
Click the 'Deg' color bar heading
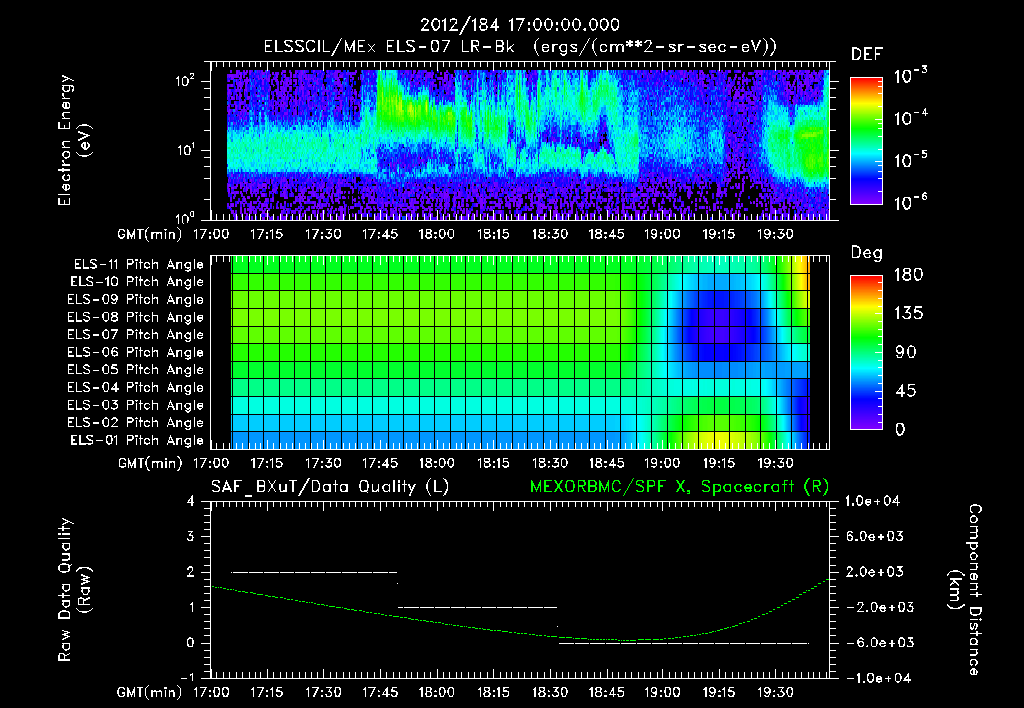867,253
